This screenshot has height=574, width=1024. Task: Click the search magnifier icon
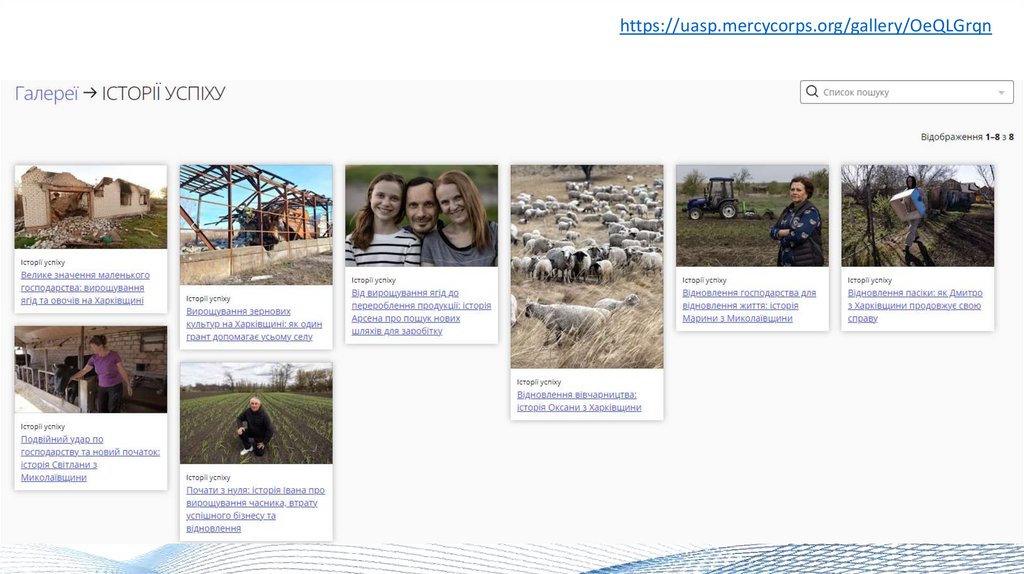tap(812, 92)
